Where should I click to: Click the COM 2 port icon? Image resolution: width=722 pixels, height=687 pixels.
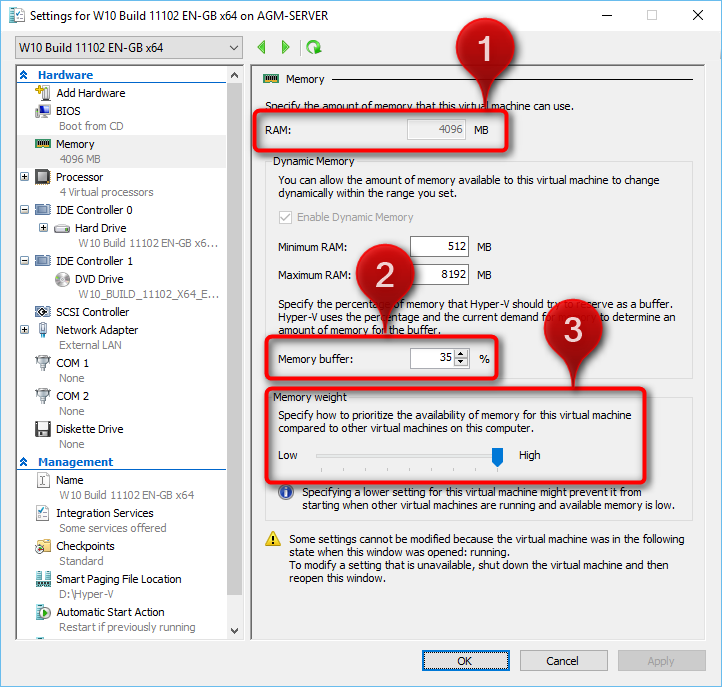click(x=43, y=396)
